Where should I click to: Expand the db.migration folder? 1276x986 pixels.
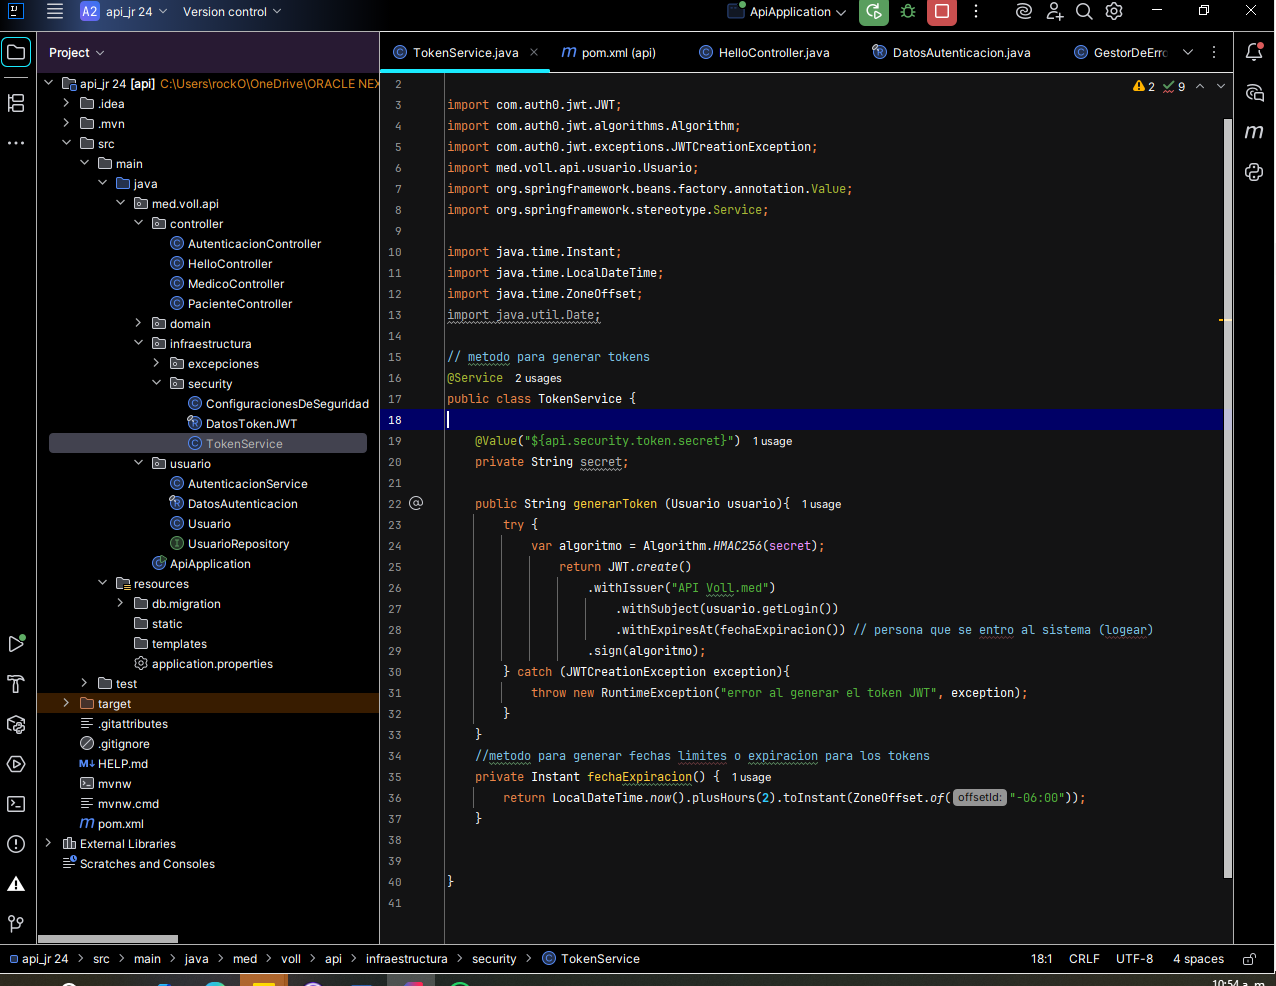121,603
